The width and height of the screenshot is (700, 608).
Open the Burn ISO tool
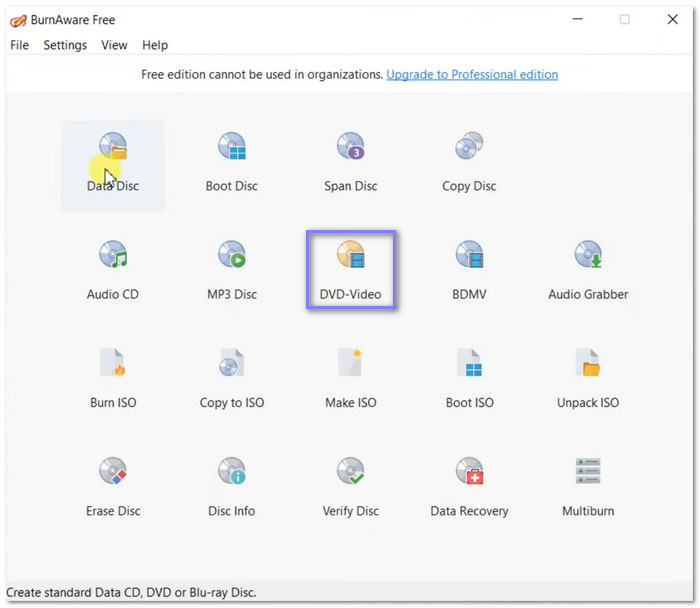click(x=112, y=379)
